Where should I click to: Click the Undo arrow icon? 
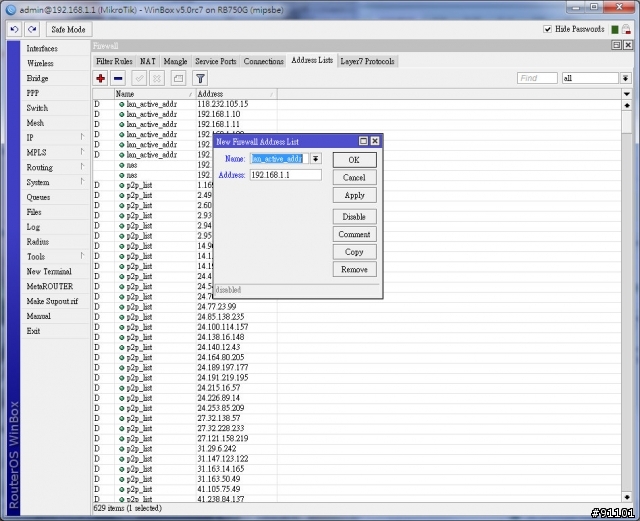14,29
